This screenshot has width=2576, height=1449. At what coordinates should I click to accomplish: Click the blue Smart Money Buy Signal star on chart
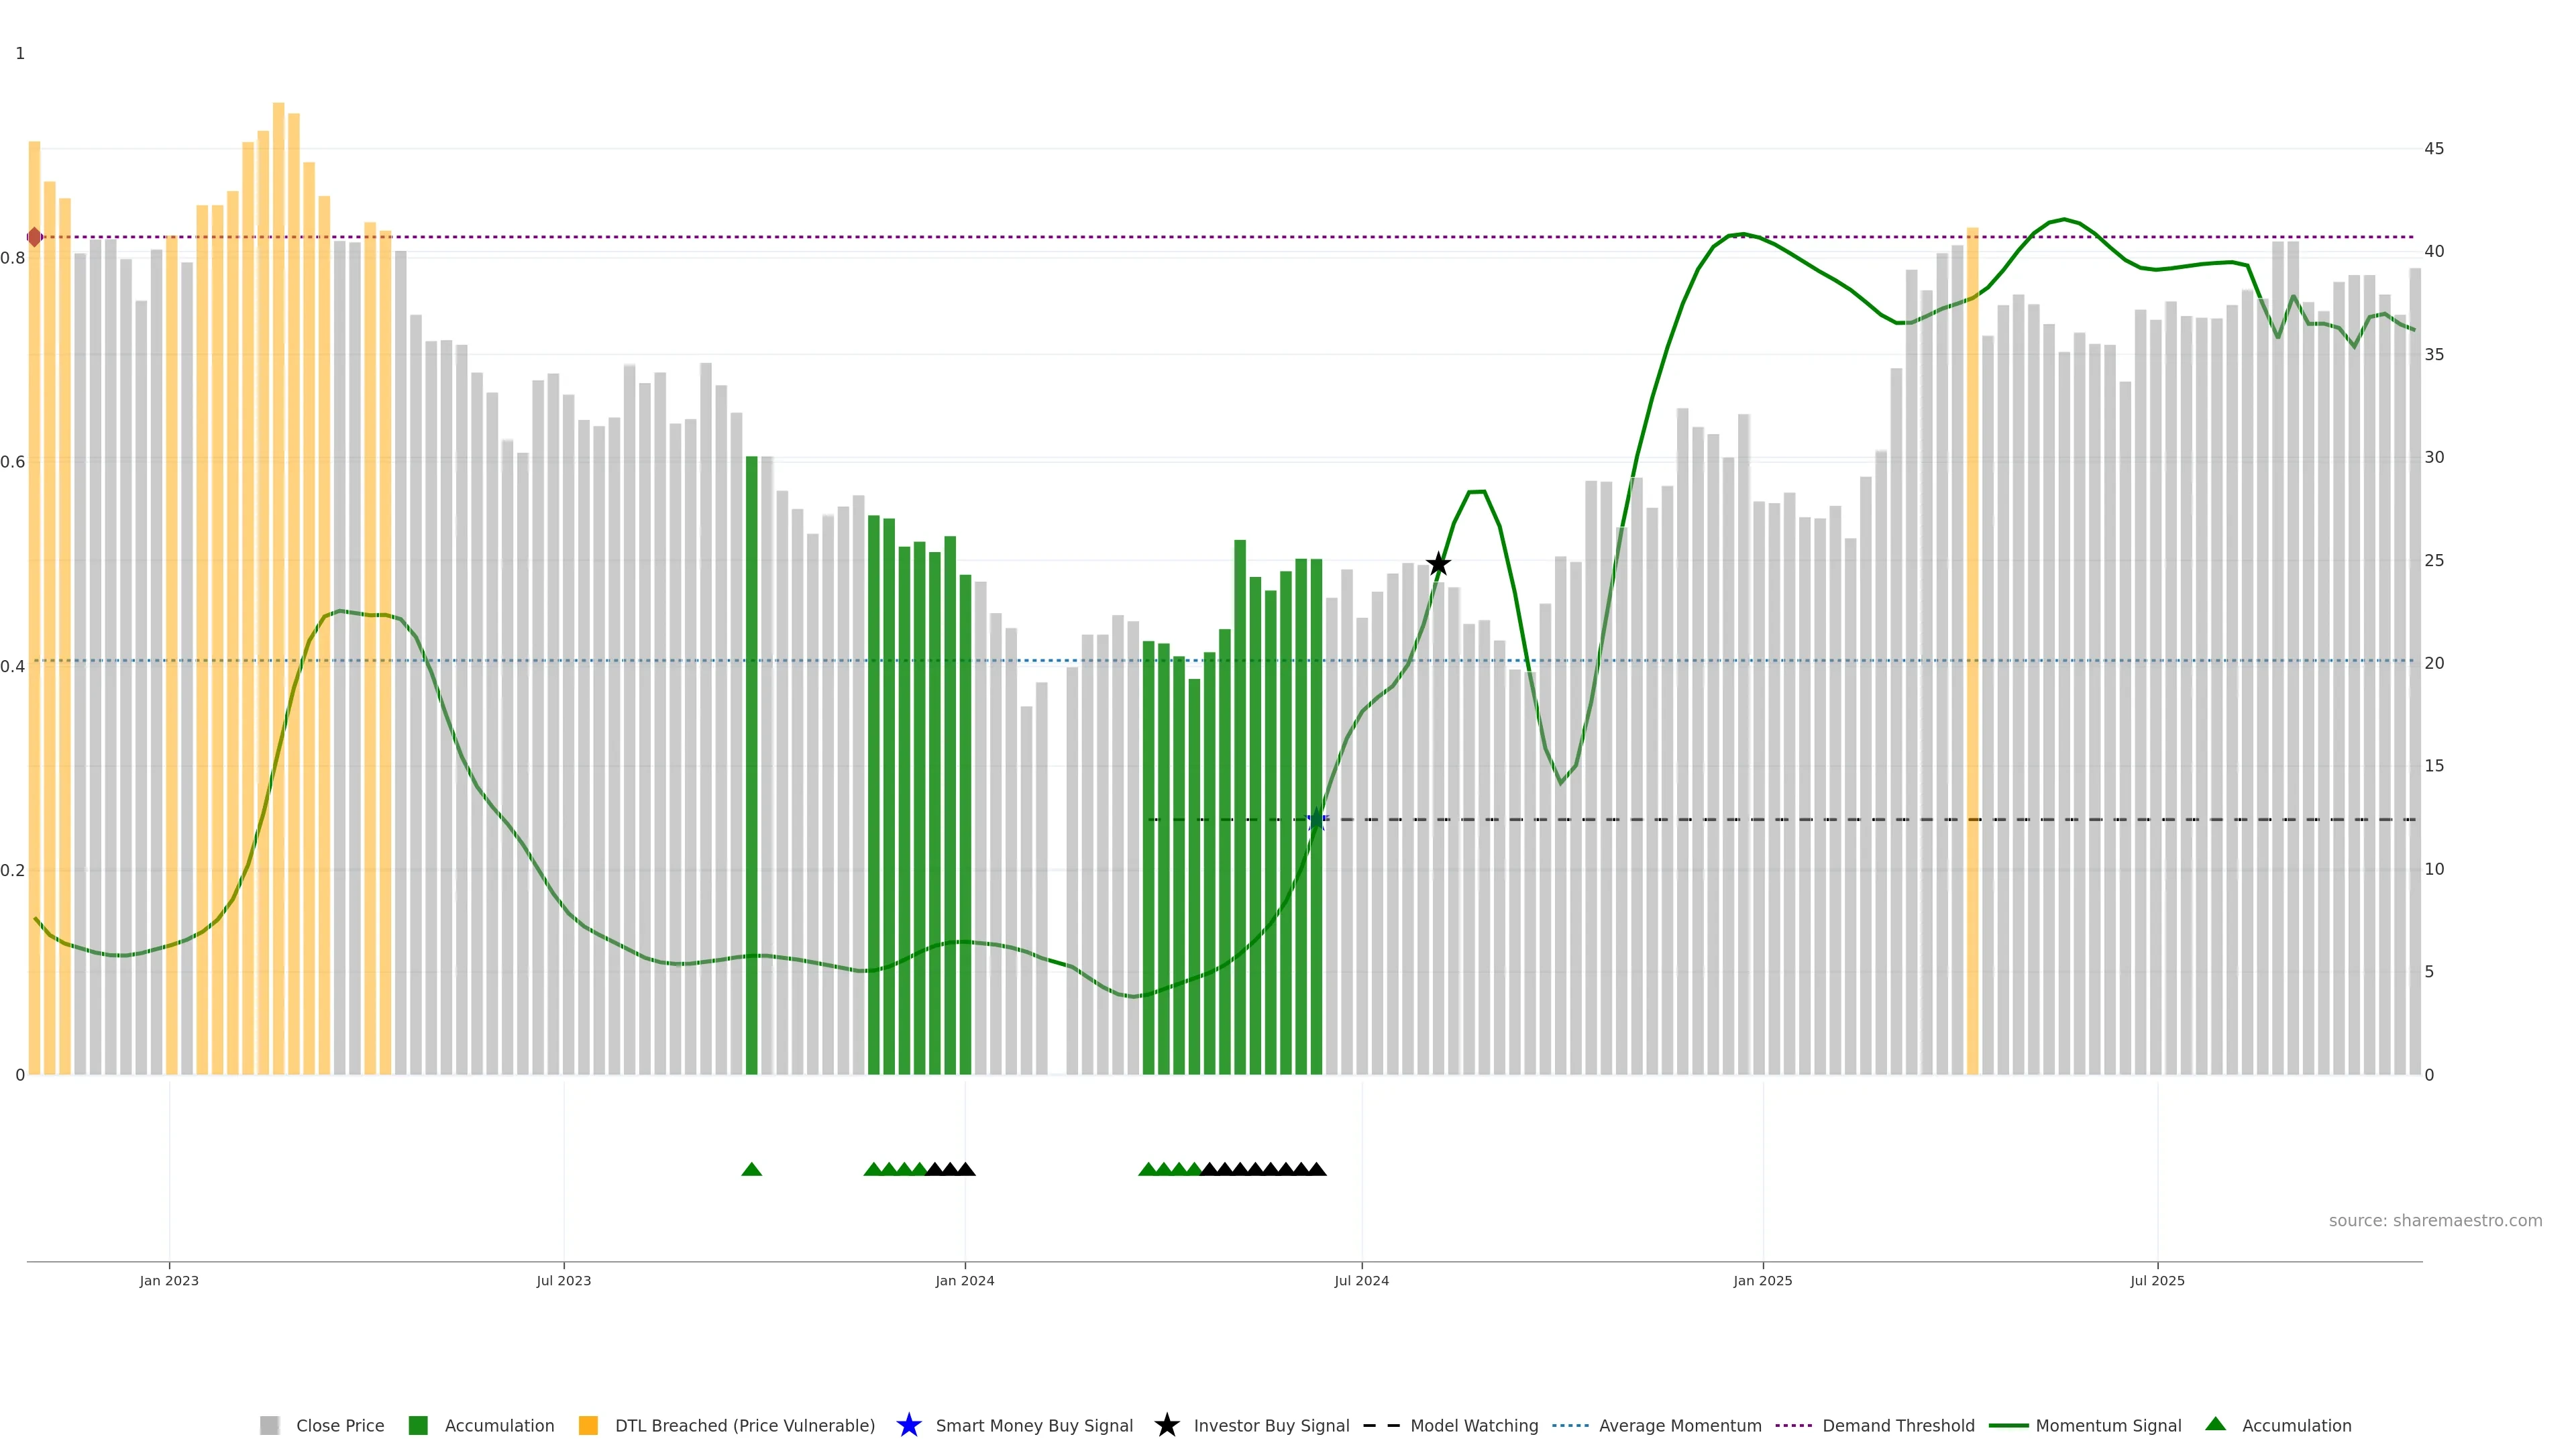[x=1317, y=820]
